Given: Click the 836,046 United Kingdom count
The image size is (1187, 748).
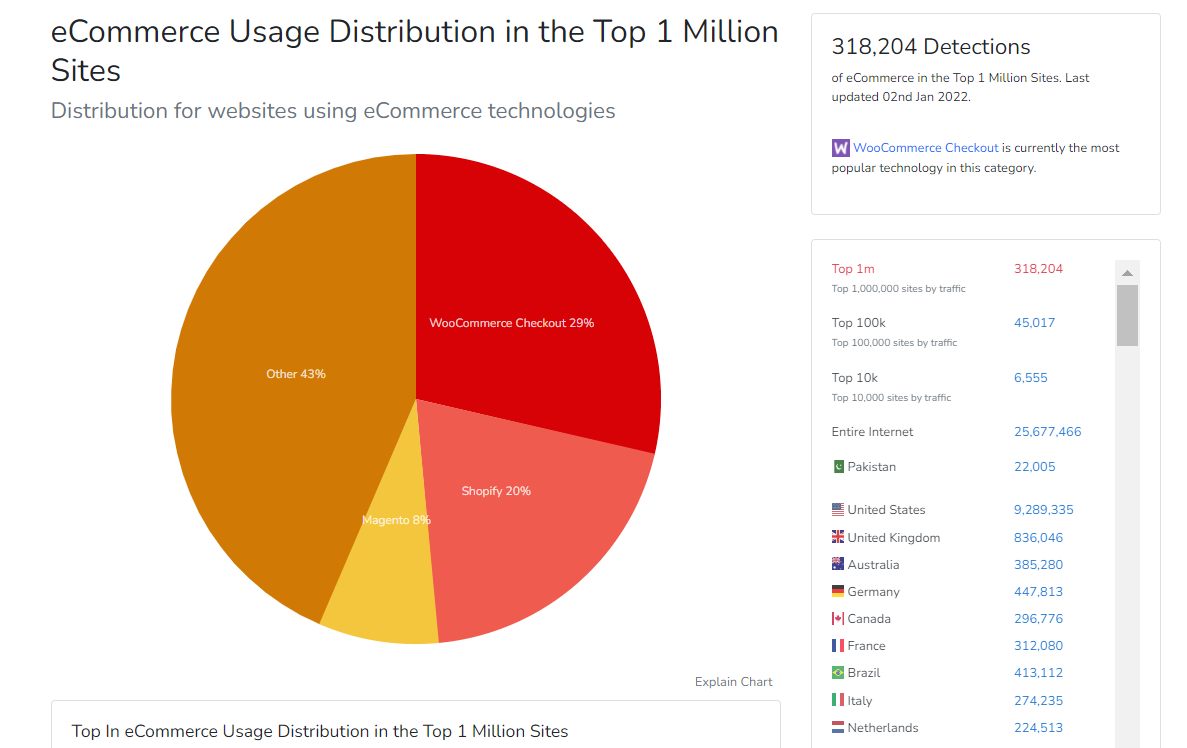Looking at the screenshot, I should pos(1038,538).
